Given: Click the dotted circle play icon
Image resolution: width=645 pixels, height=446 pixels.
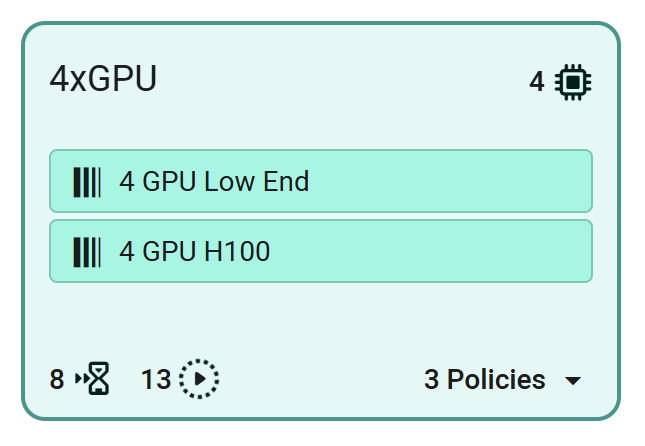Looking at the screenshot, I should [200, 380].
